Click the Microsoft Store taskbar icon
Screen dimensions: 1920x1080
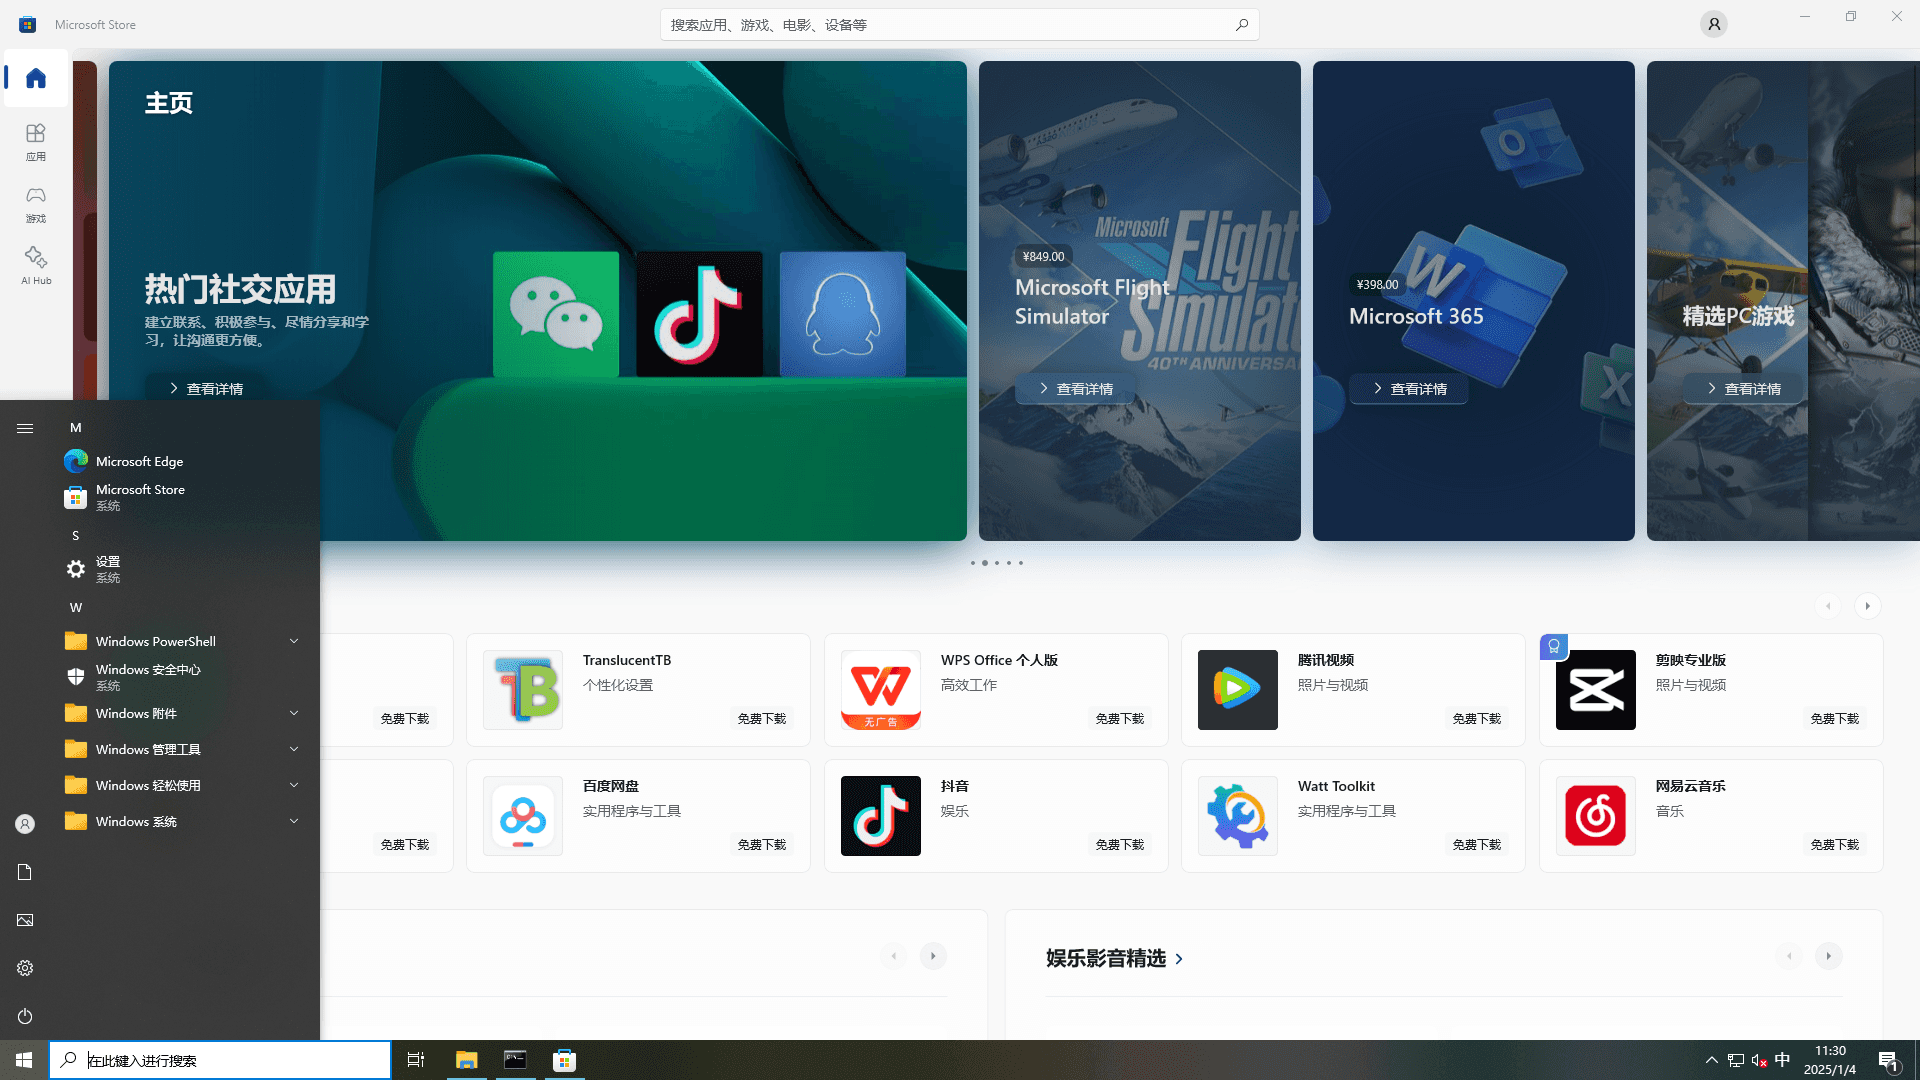pos(564,1060)
